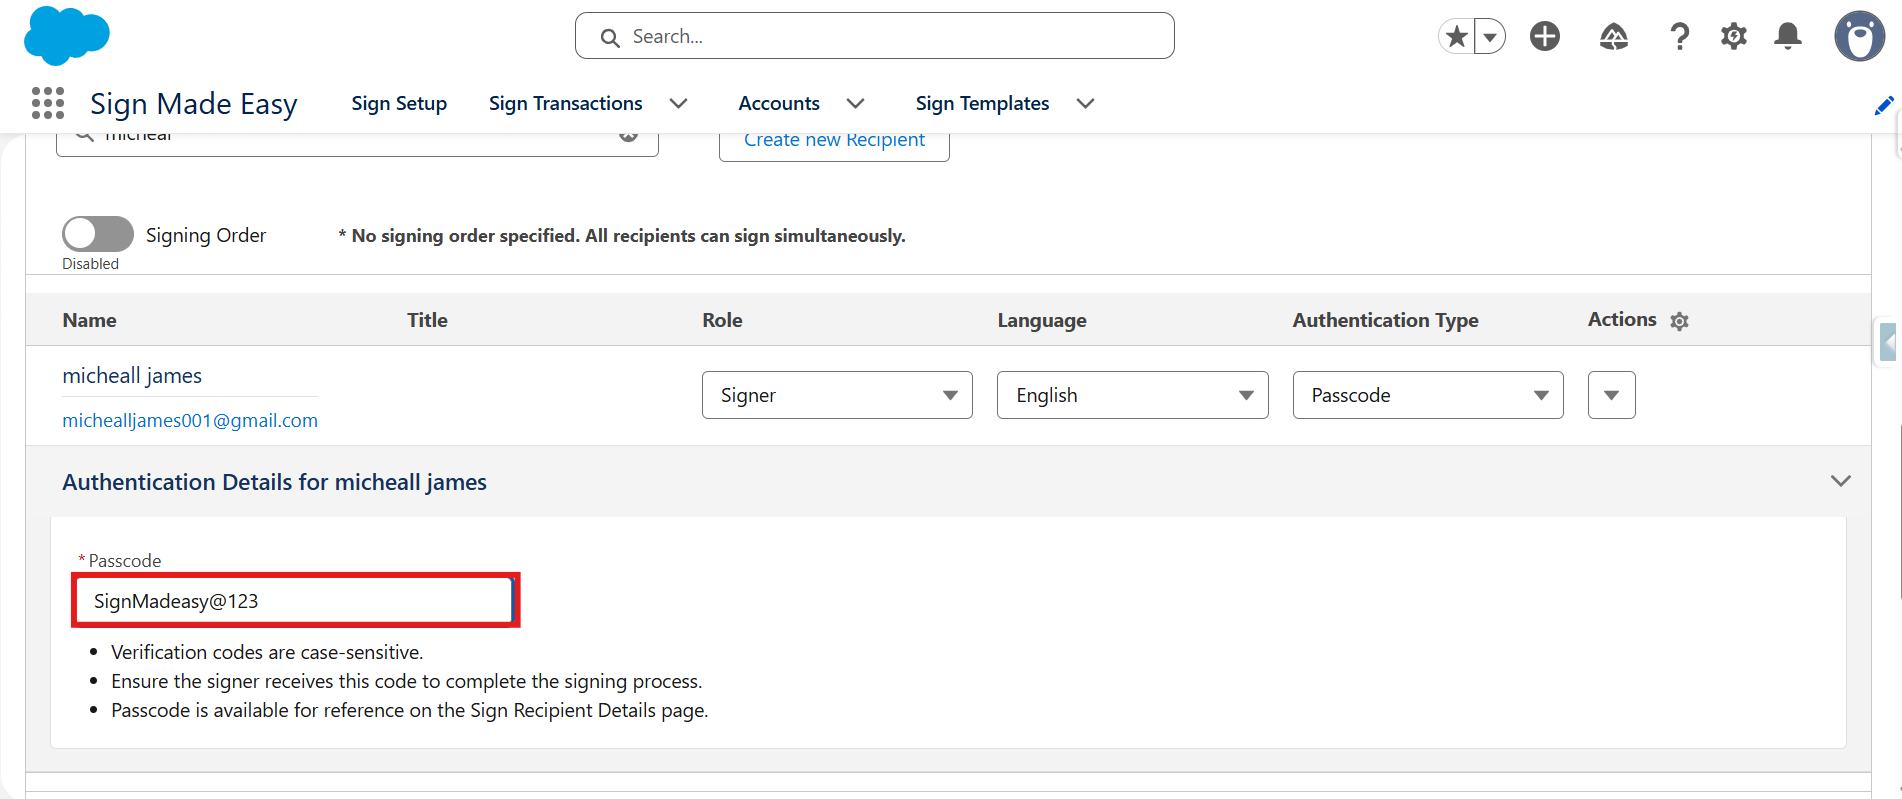Click the Role column header
The height and width of the screenshot is (799, 1902).
point(722,320)
